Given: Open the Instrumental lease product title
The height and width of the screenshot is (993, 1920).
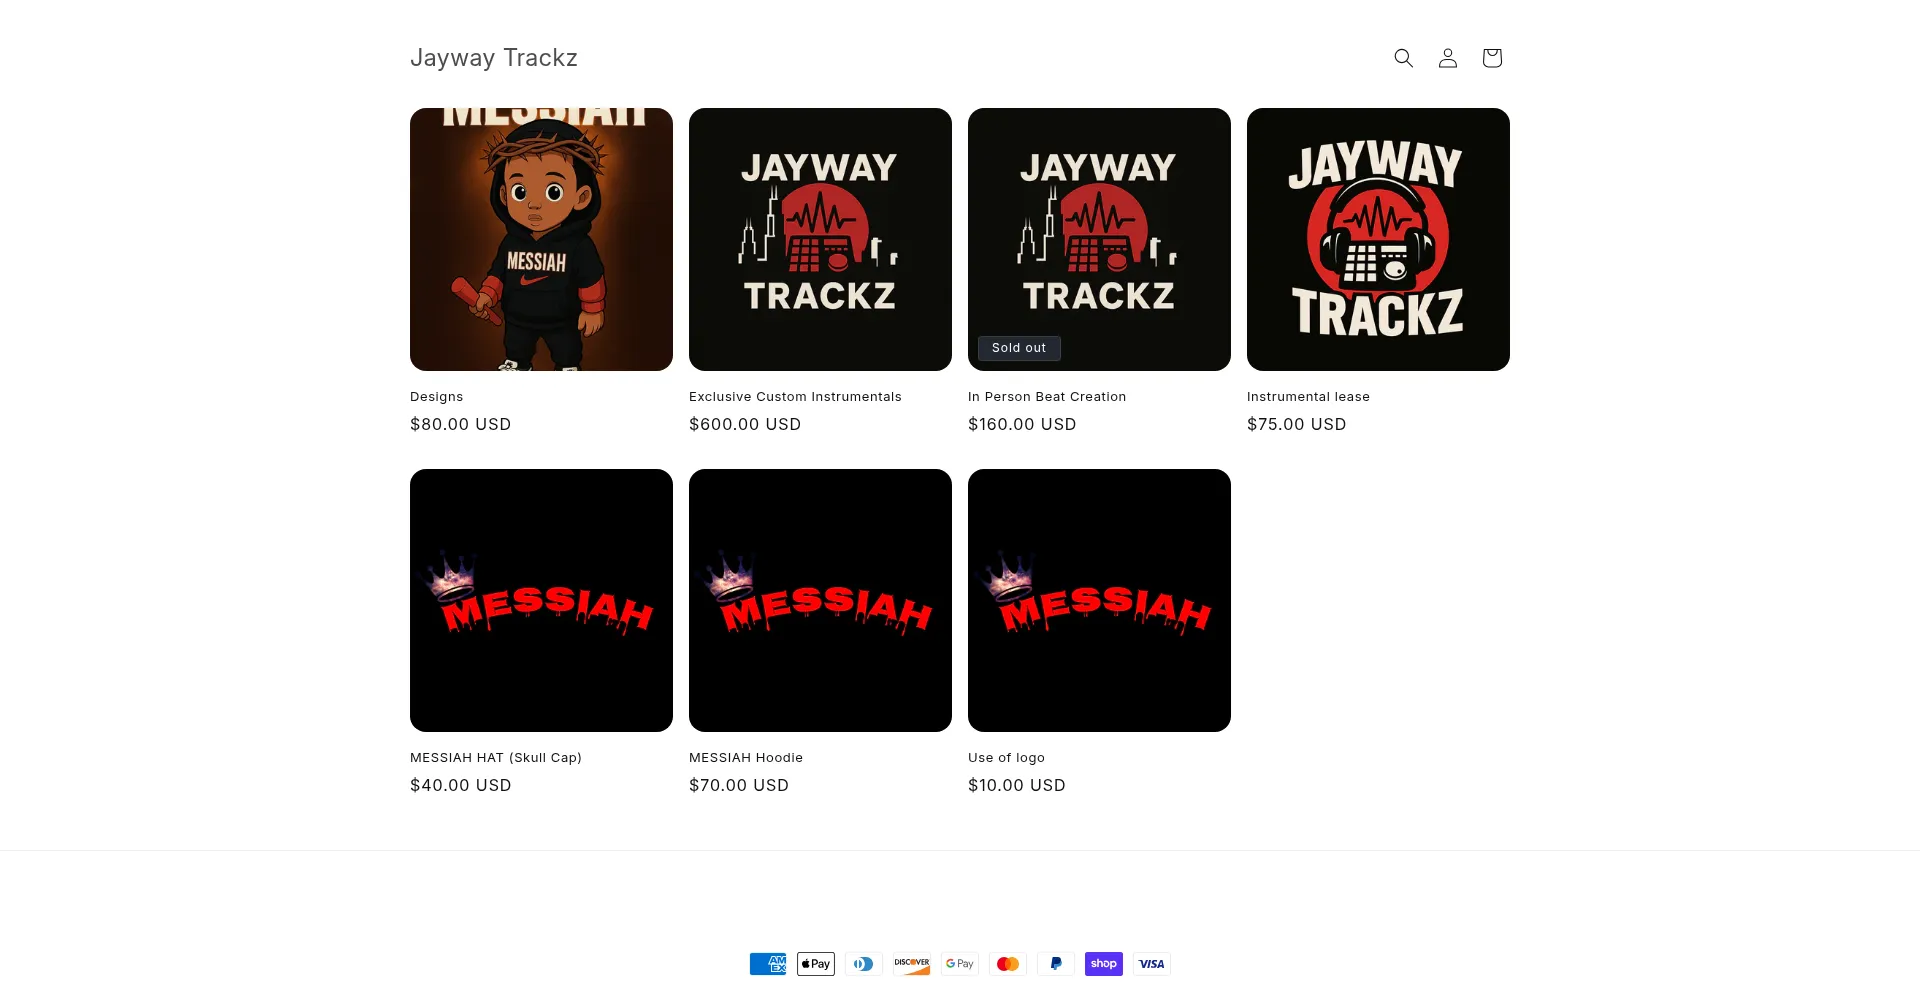Looking at the screenshot, I should [x=1308, y=397].
